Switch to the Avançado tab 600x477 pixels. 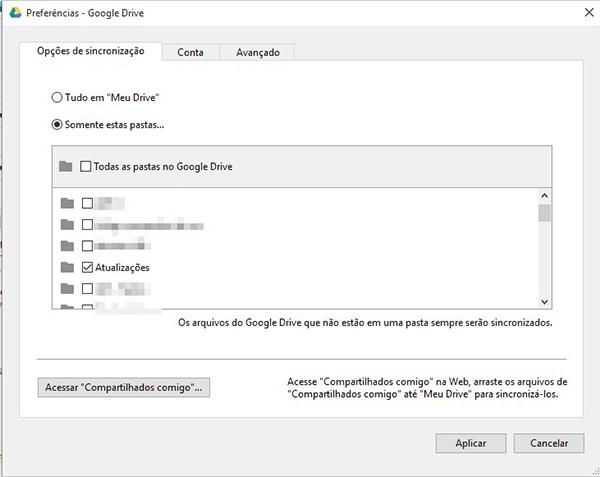[x=258, y=52]
